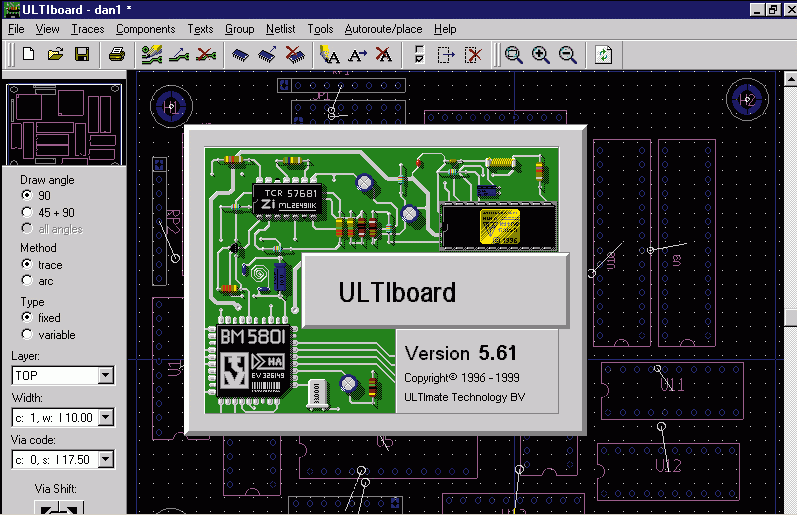Select the add text tool
Image resolution: width=797 pixels, height=515 pixels.
(x=329, y=54)
